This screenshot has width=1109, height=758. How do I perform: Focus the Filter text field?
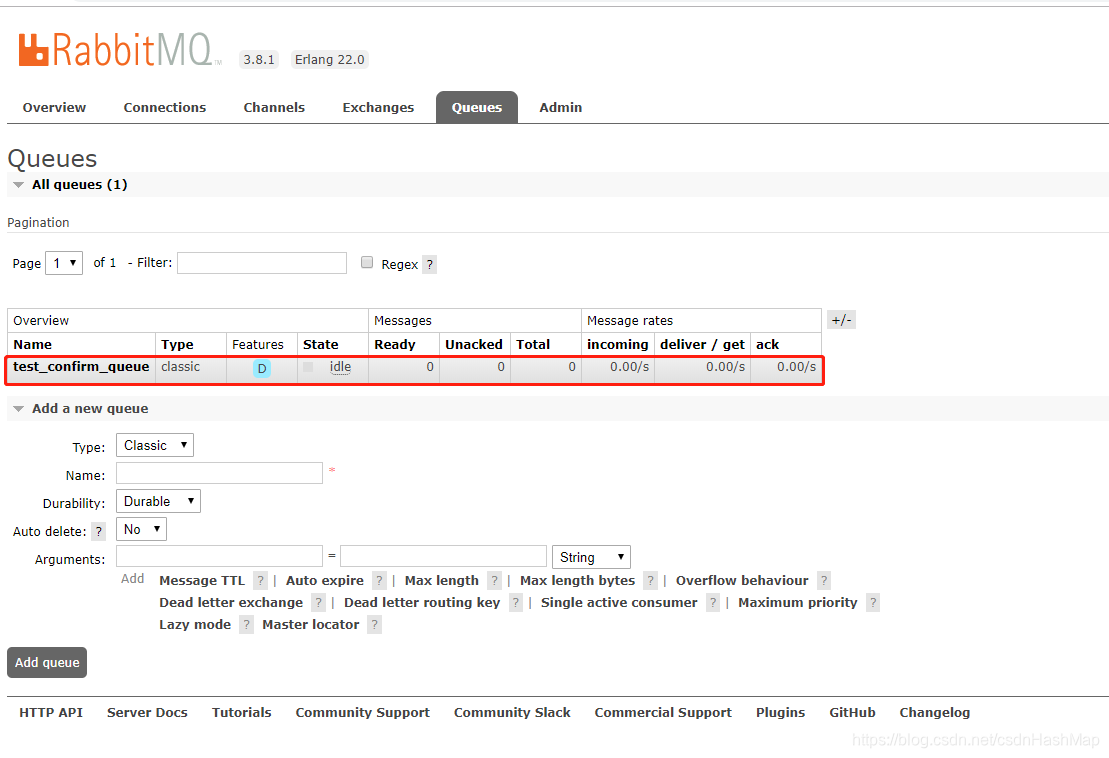[x=262, y=263]
